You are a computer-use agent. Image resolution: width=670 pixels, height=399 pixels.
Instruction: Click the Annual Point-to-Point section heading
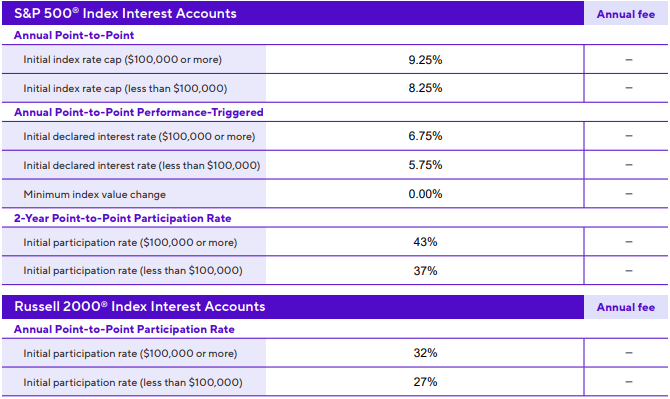coord(74,35)
